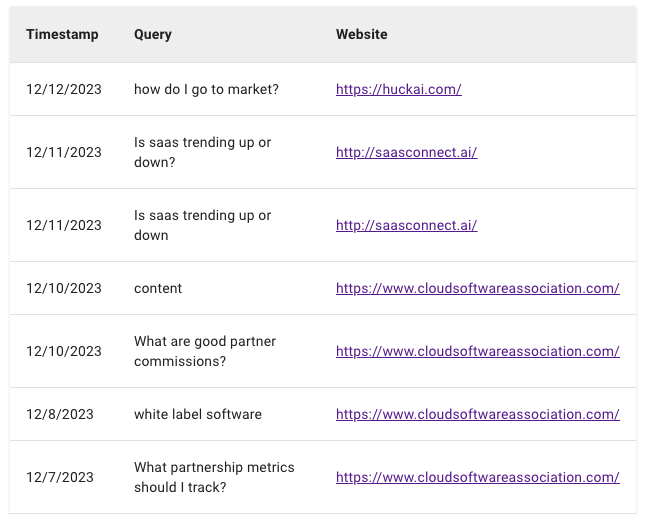Click the Website column header
This screenshot has height=515, width=646.
[361, 34]
